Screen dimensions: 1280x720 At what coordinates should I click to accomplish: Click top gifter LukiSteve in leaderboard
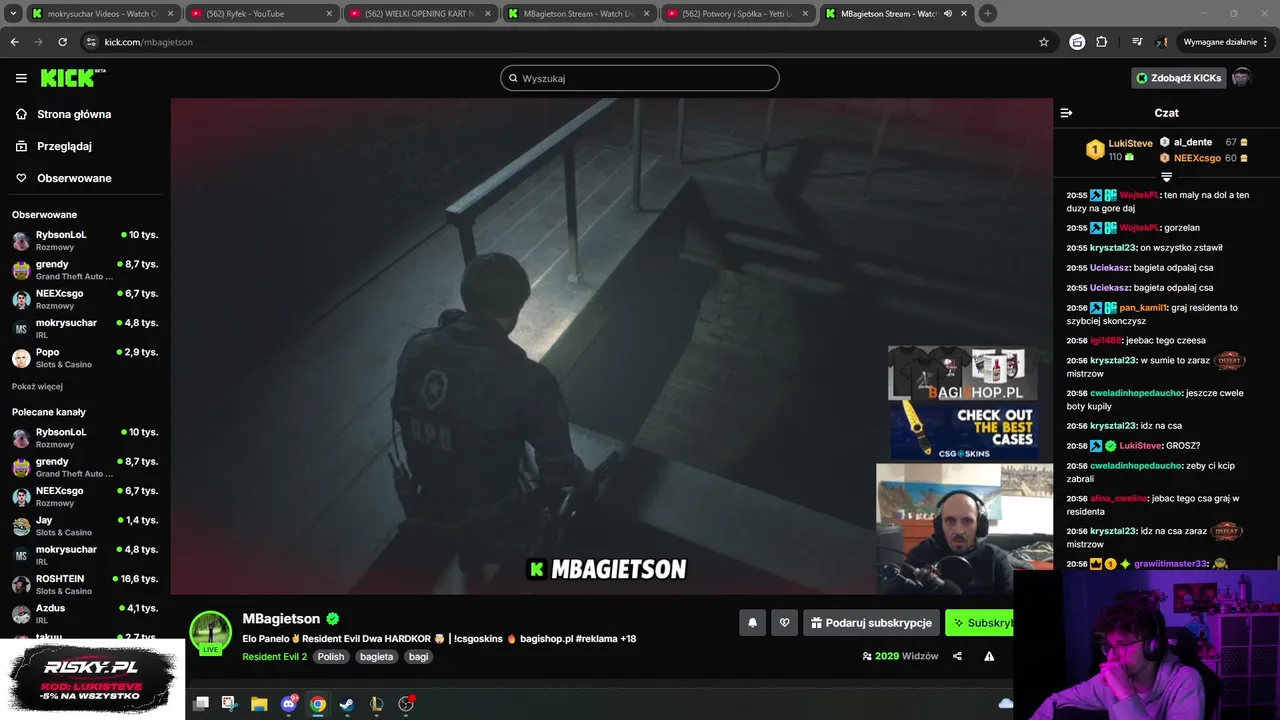click(x=1130, y=143)
